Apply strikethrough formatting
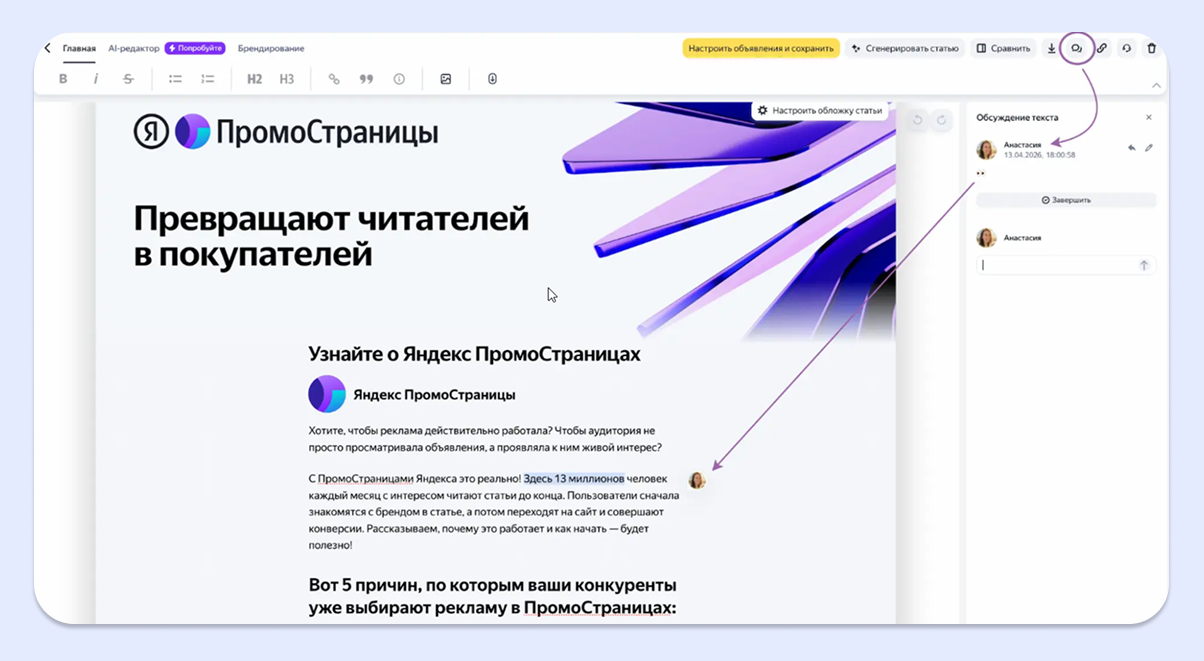The image size is (1204, 661). [x=128, y=78]
